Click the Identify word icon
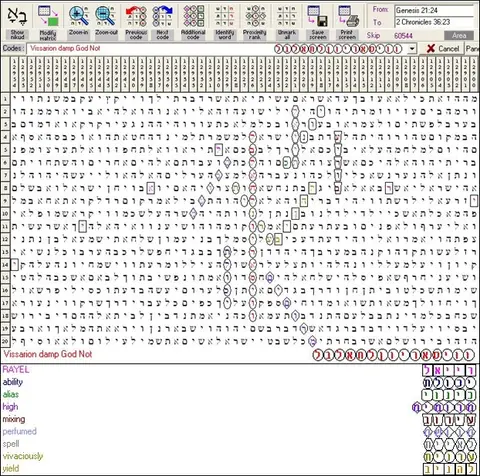 [224, 16]
